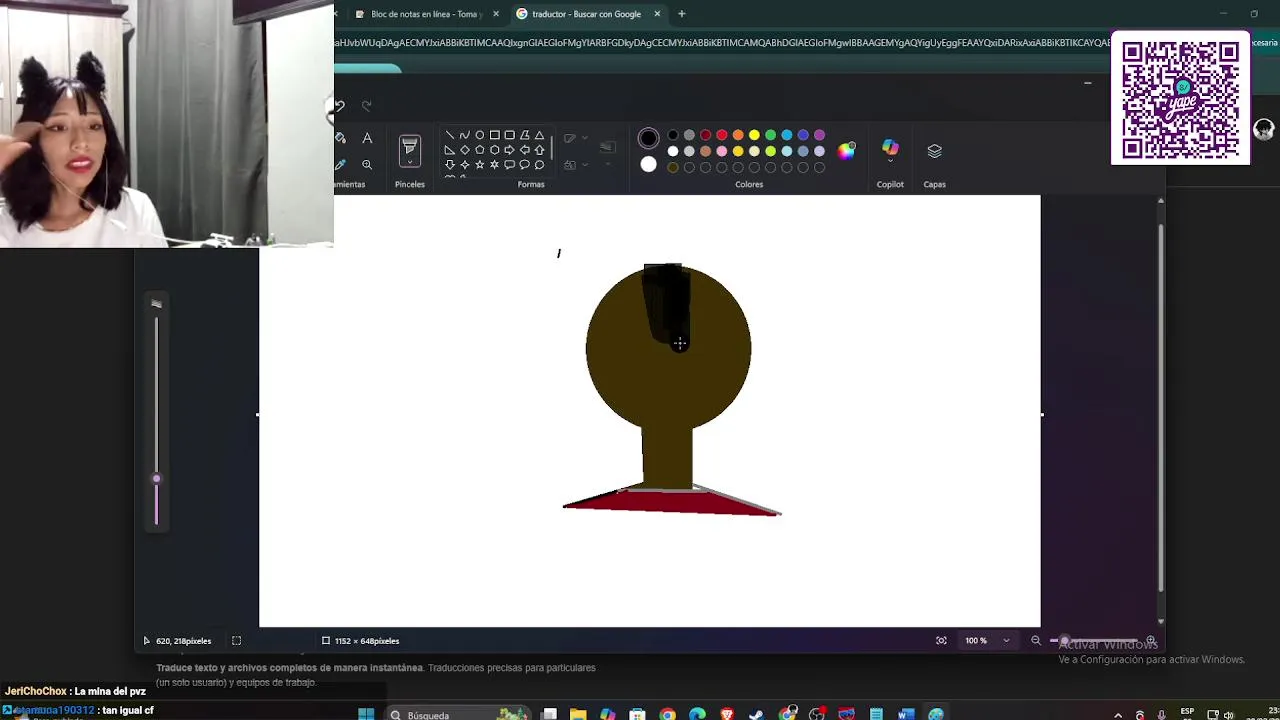Choose the Five-point star shape
This screenshot has height=720, width=1280.
click(479, 165)
